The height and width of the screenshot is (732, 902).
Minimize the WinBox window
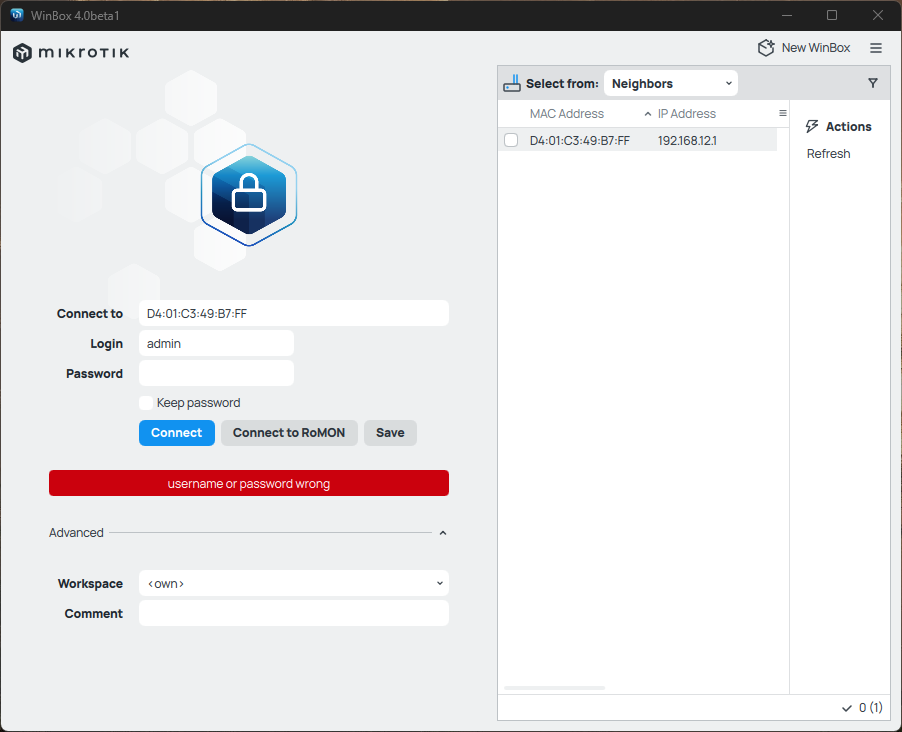coord(787,16)
